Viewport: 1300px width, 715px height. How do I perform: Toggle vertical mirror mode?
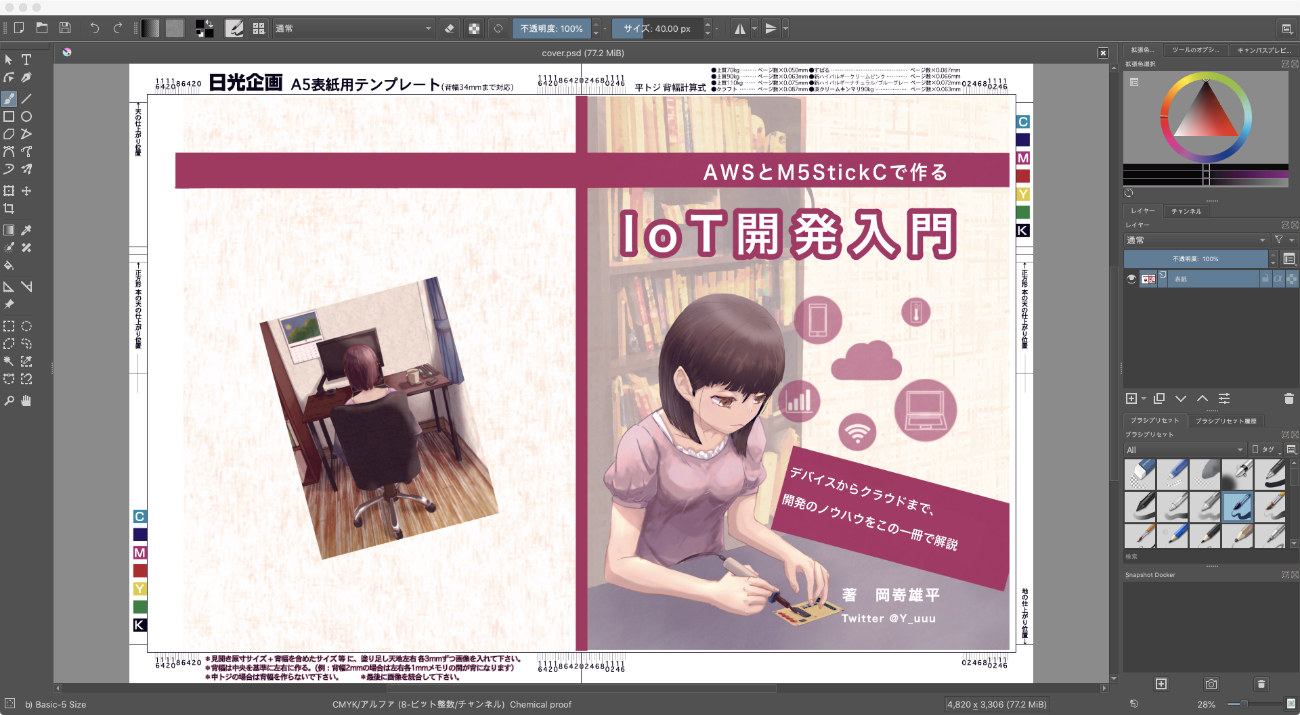771,28
